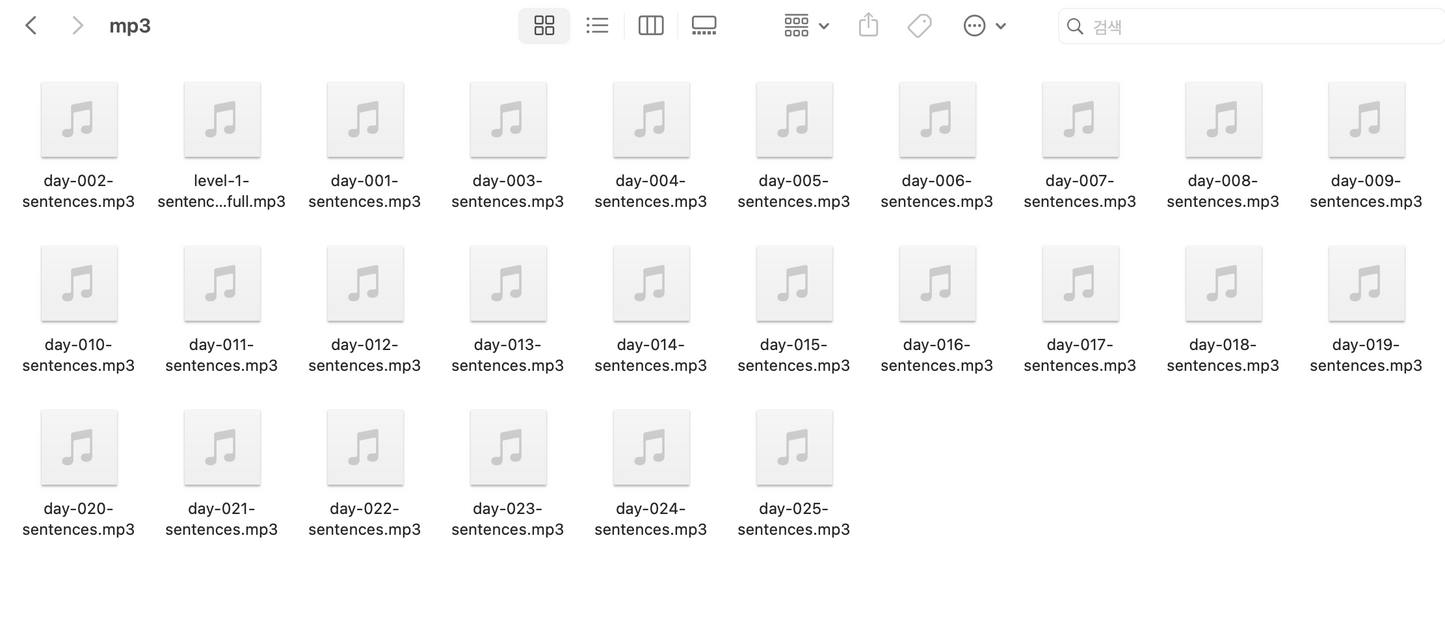
Task: Switch to gallery view
Action: [704, 26]
